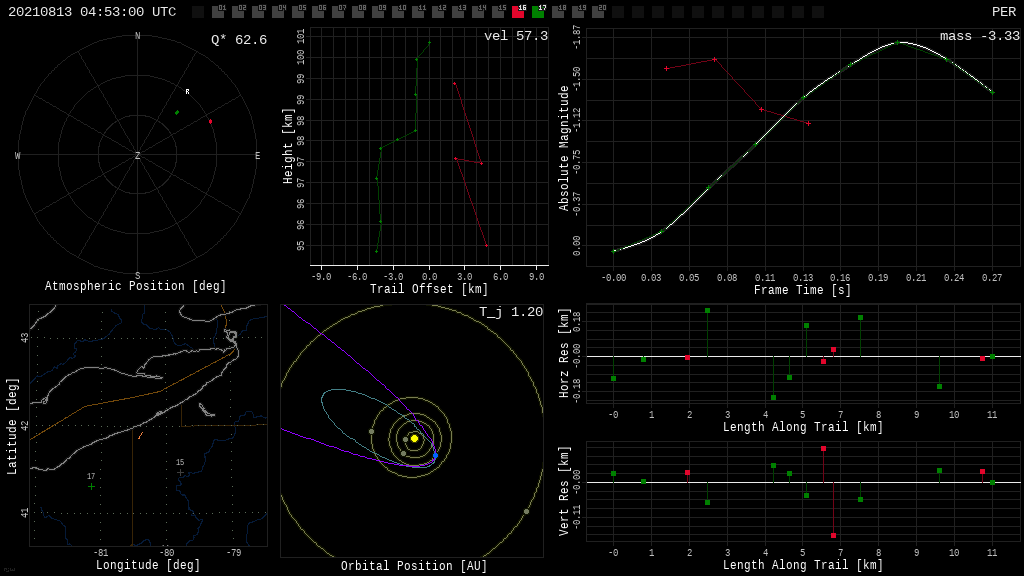Click the W compass label on polar plot
The image size is (1024, 576).
tap(18, 156)
